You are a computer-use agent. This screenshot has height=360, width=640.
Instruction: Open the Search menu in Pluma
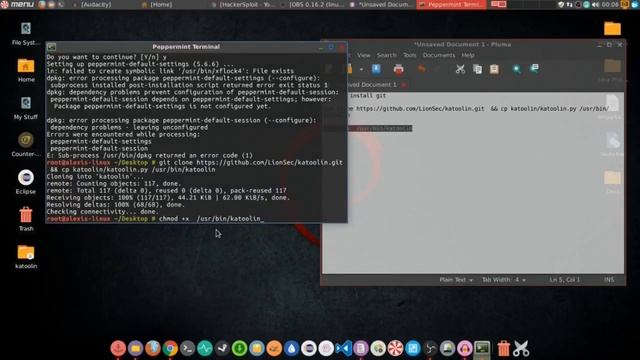click(x=387, y=55)
